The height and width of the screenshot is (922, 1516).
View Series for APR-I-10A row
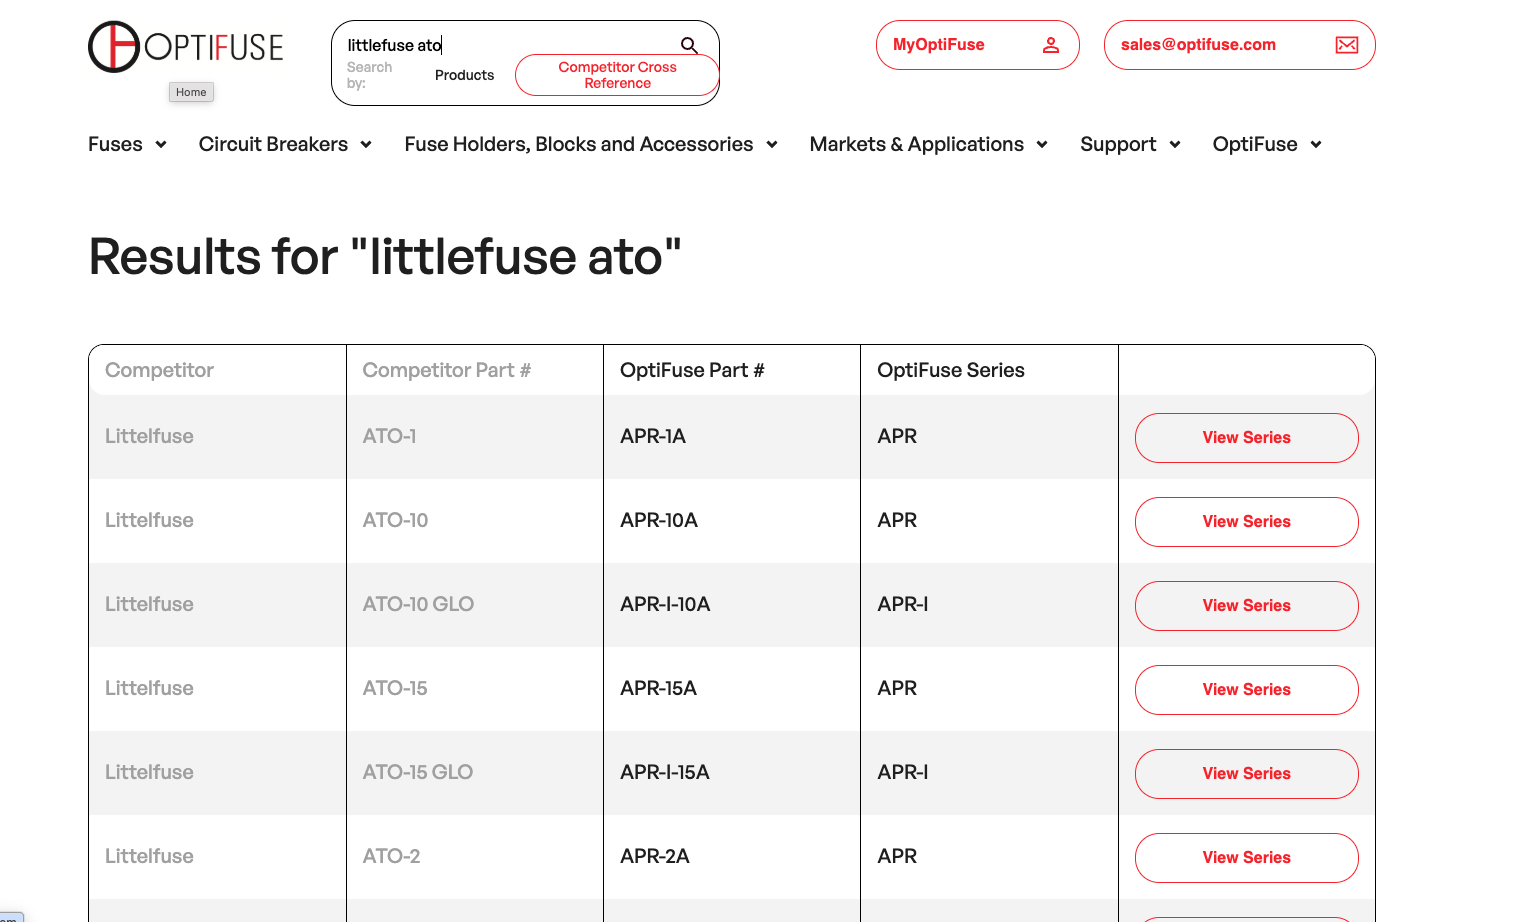click(x=1246, y=606)
